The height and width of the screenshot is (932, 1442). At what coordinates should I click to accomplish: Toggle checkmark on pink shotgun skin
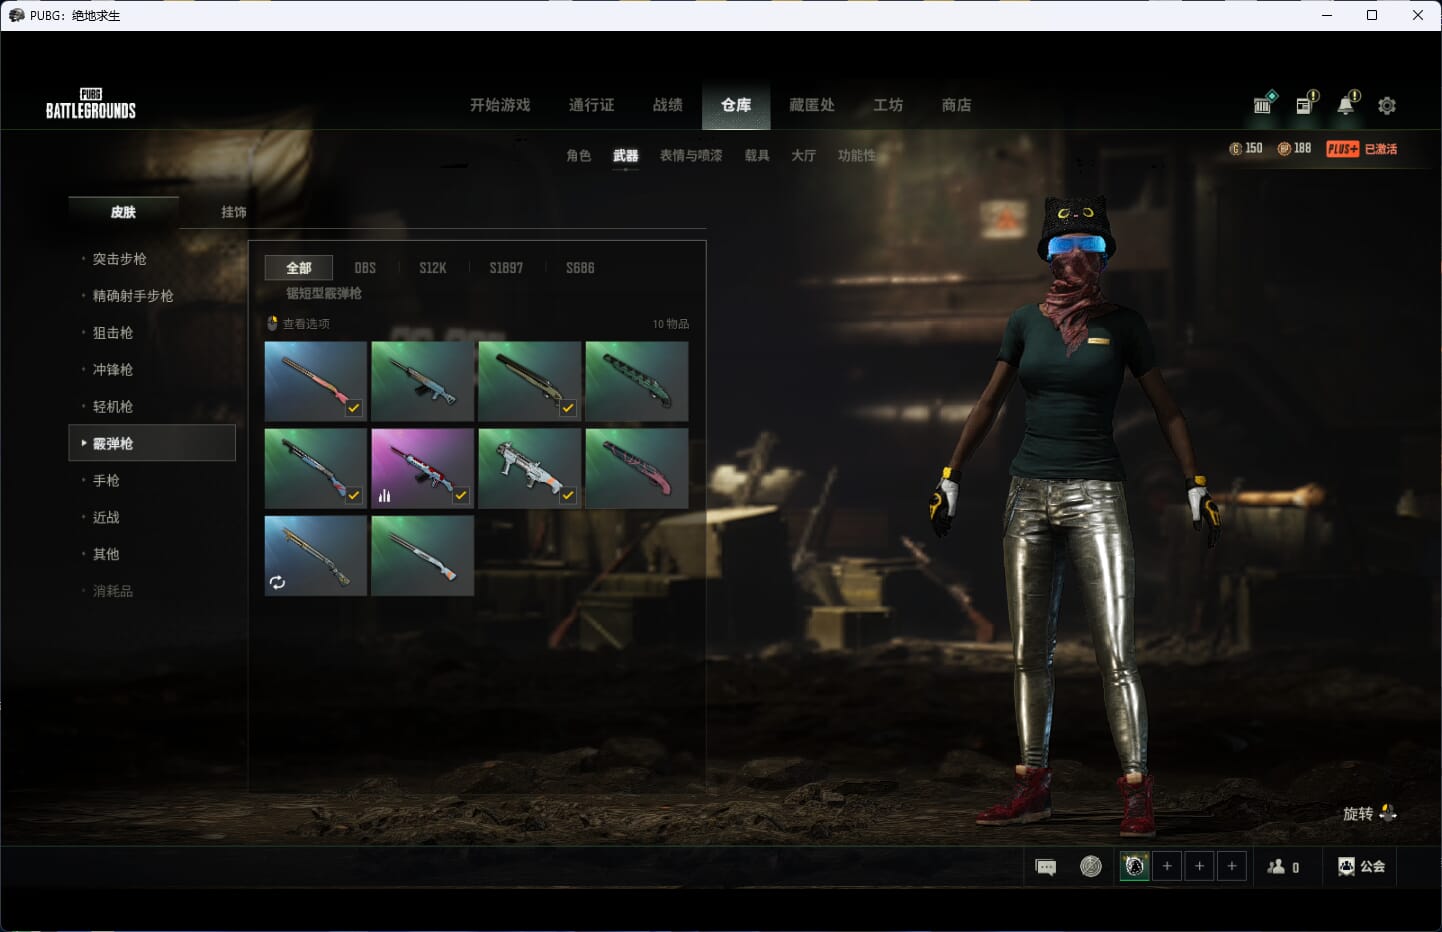tap(354, 408)
